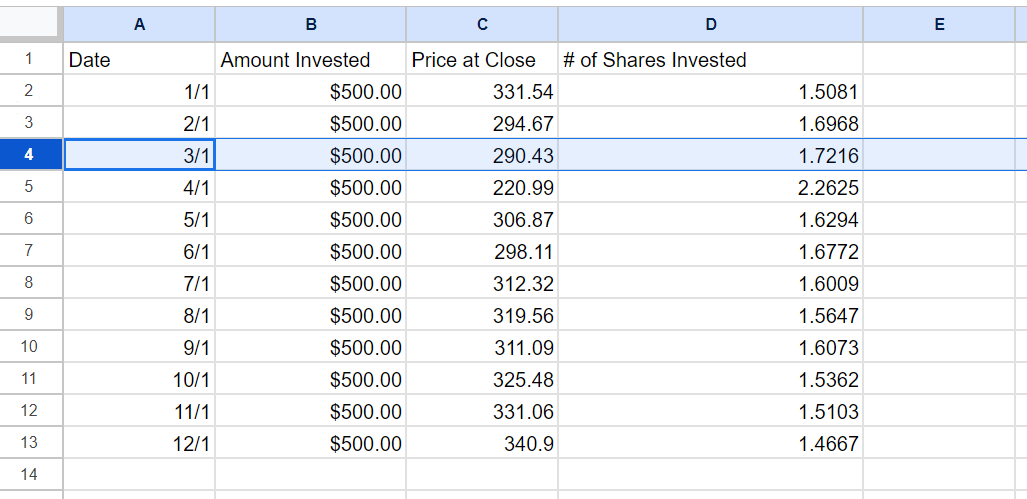Image resolution: width=1027 pixels, height=499 pixels.
Task: Select column B header
Action: coord(311,25)
